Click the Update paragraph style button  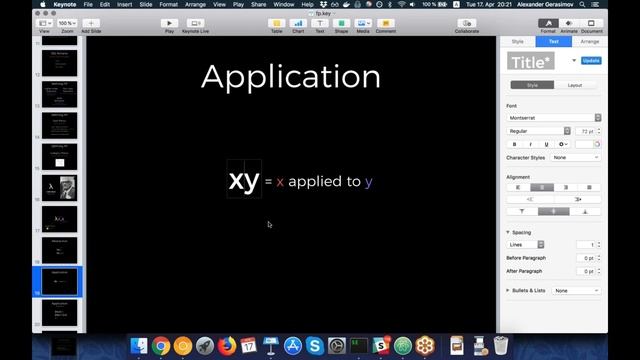point(591,61)
